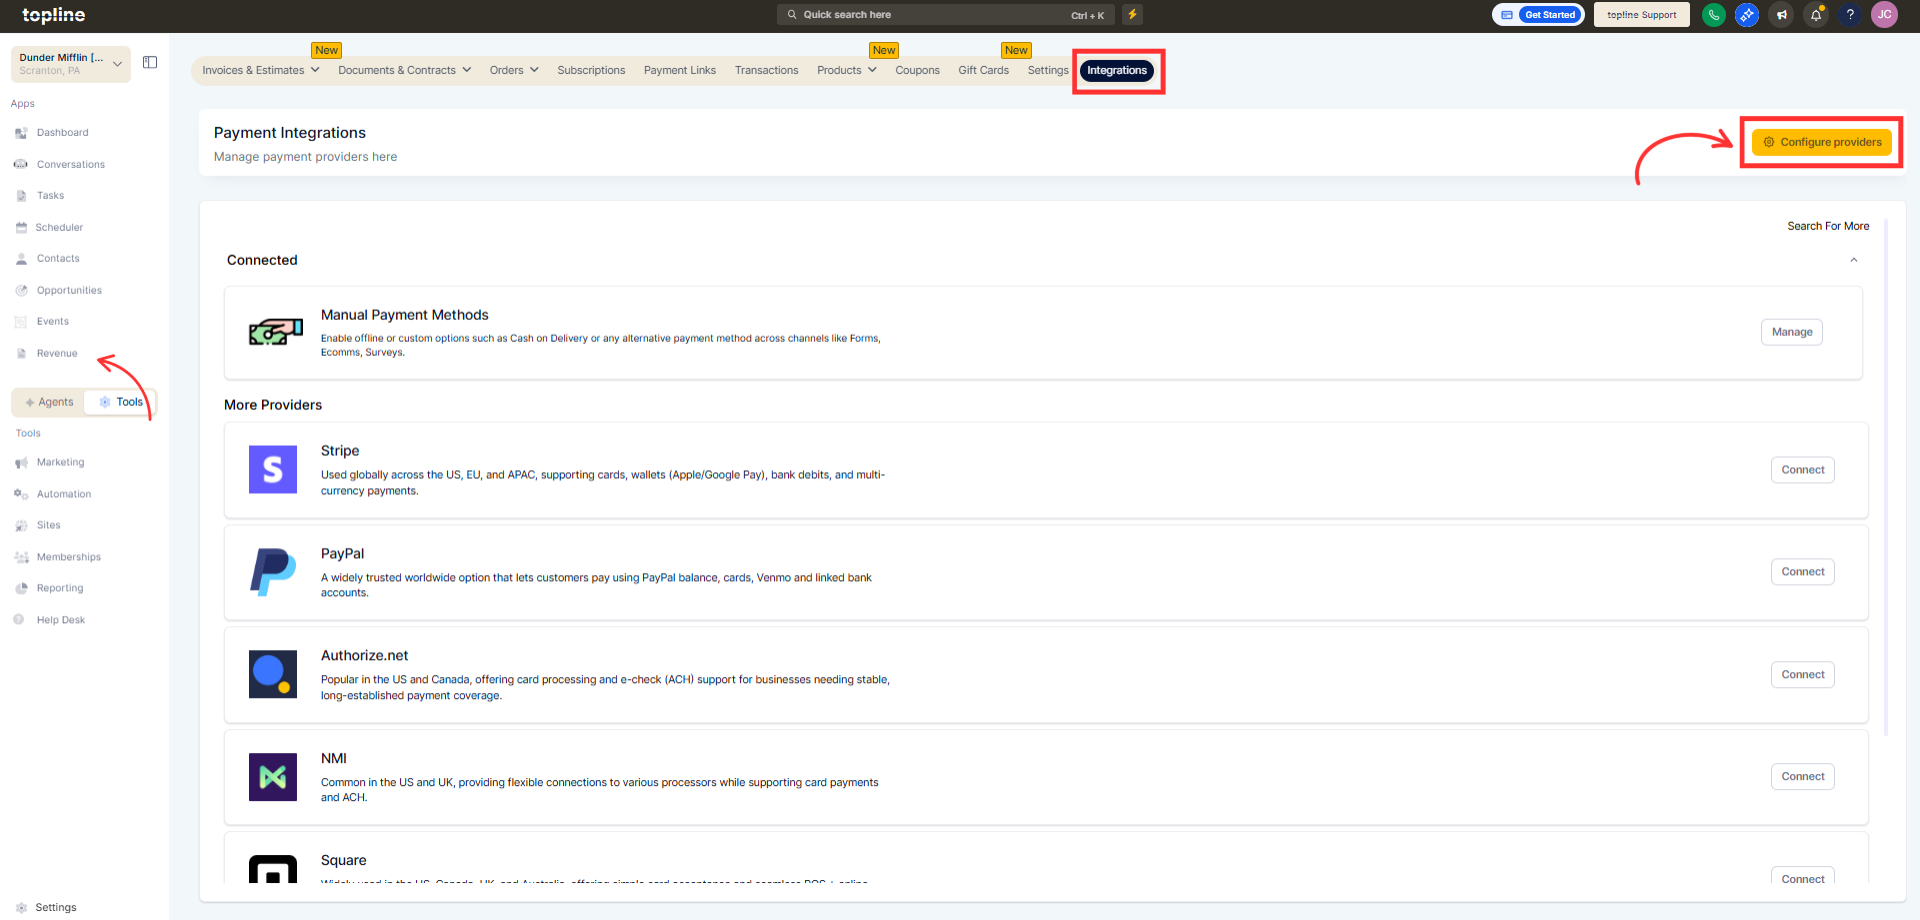Open the topline Support button
The image size is (1920, 920).
pyautogui.click(x=1642, y=15)
